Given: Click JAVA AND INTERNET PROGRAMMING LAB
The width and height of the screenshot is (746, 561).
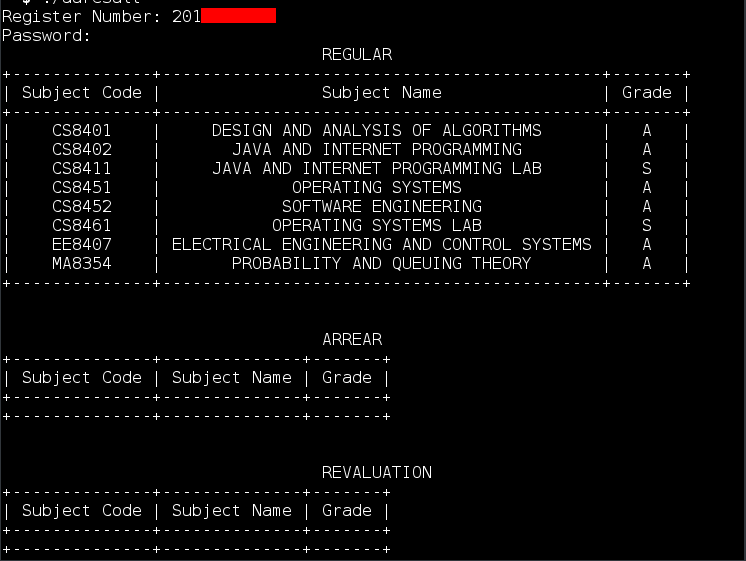Looking at the screenshot, I should (377, 168).
